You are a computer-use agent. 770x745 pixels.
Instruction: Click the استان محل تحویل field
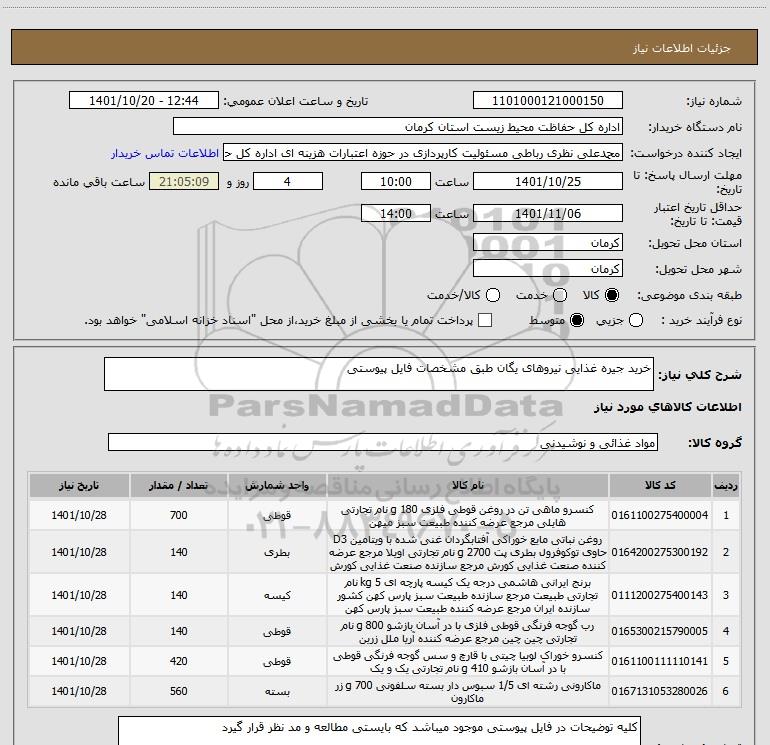[548, 243]
